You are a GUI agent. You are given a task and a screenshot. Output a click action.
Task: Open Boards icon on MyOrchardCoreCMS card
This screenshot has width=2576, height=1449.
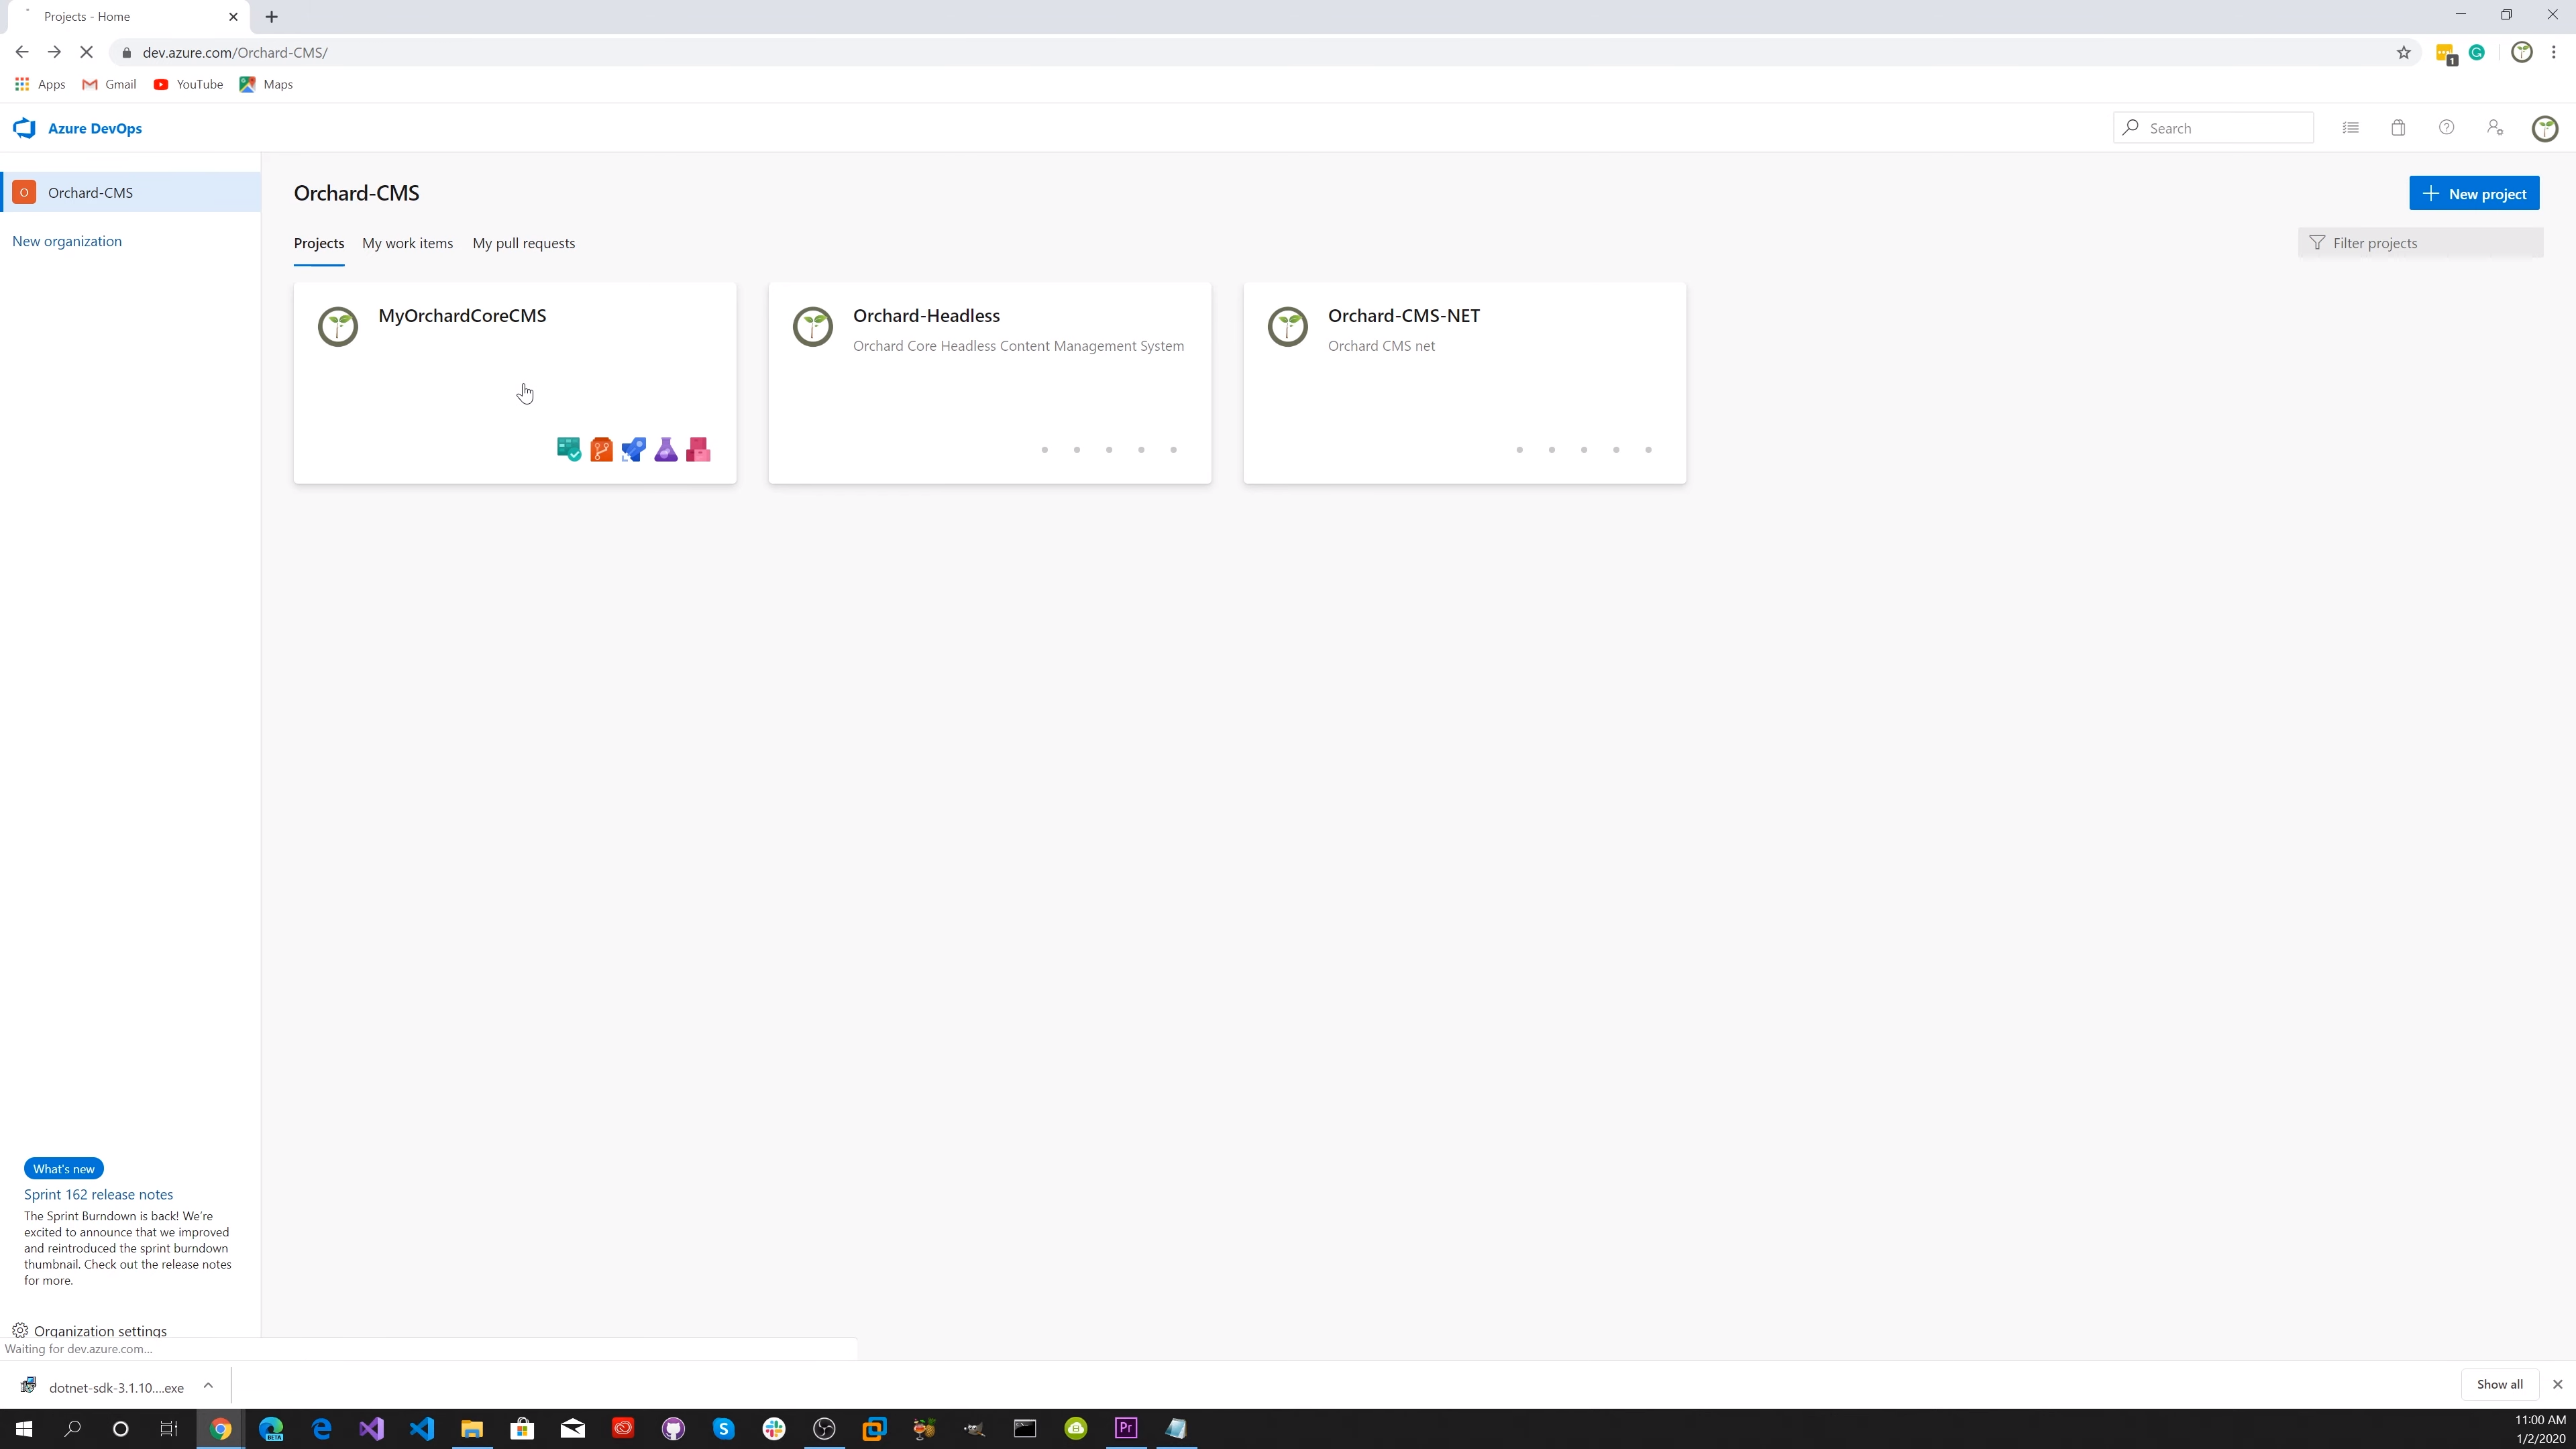(569, 450)
